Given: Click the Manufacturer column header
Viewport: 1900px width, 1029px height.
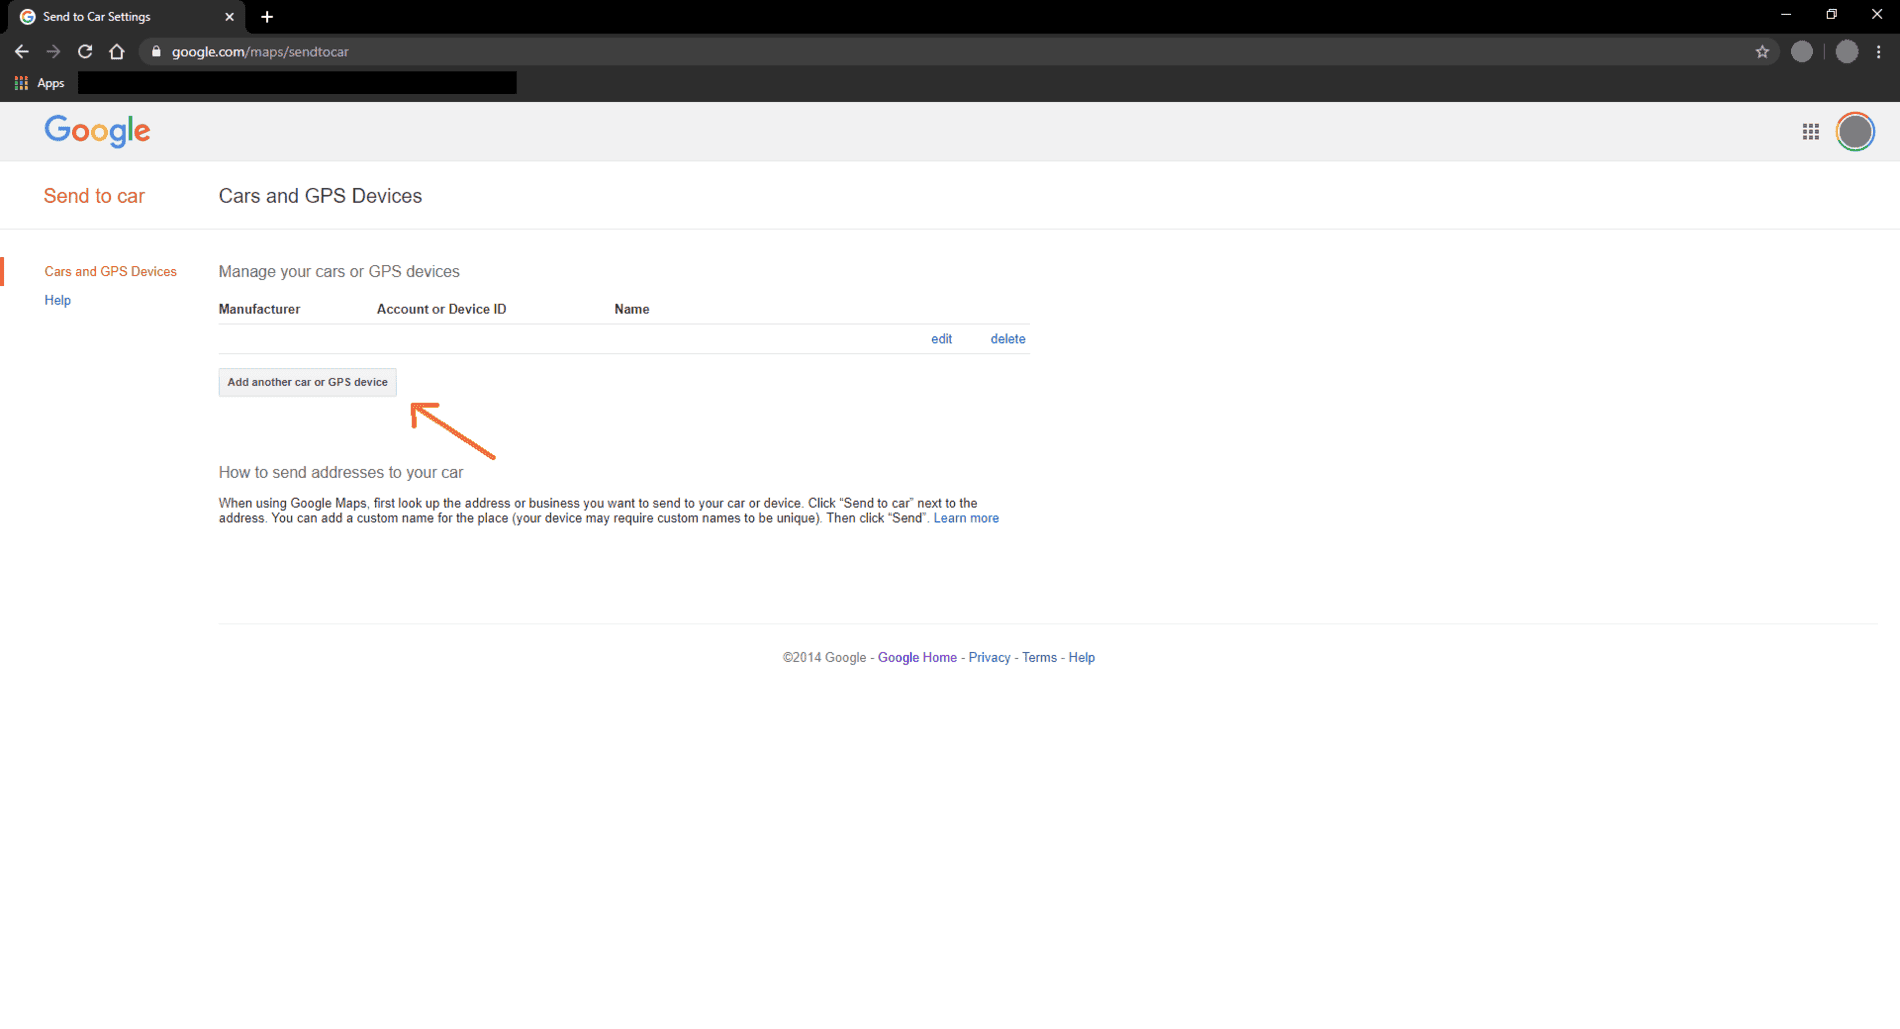Looking at the screenshot, I should (x=259, y=310).
